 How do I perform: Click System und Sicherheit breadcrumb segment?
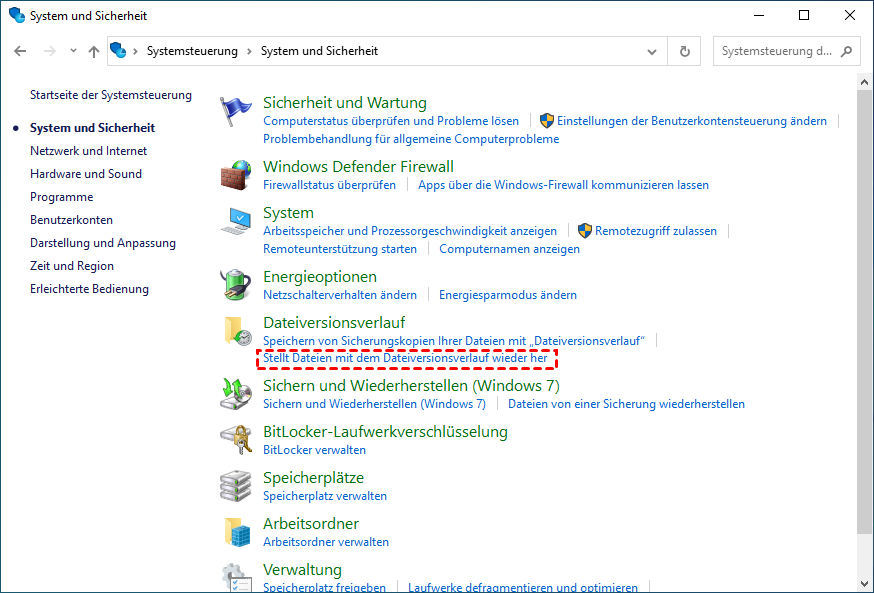pyautogui.click(x=319, y=51)
